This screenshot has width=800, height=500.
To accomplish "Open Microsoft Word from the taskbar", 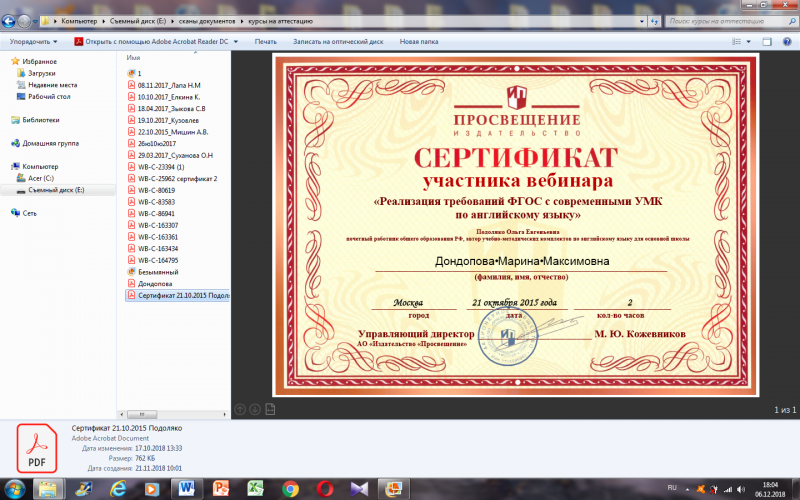I will (x=186, y=489).
